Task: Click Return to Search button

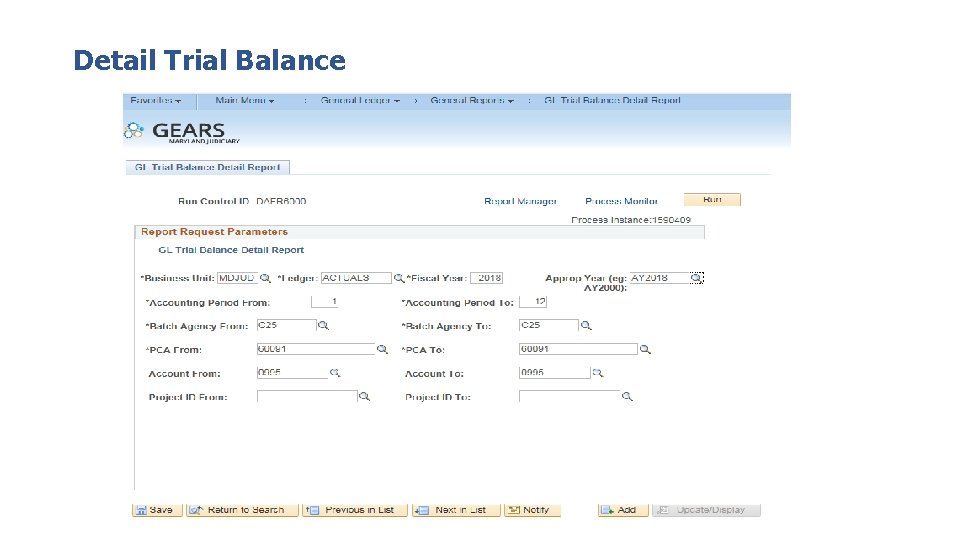Action: point(242,510)
